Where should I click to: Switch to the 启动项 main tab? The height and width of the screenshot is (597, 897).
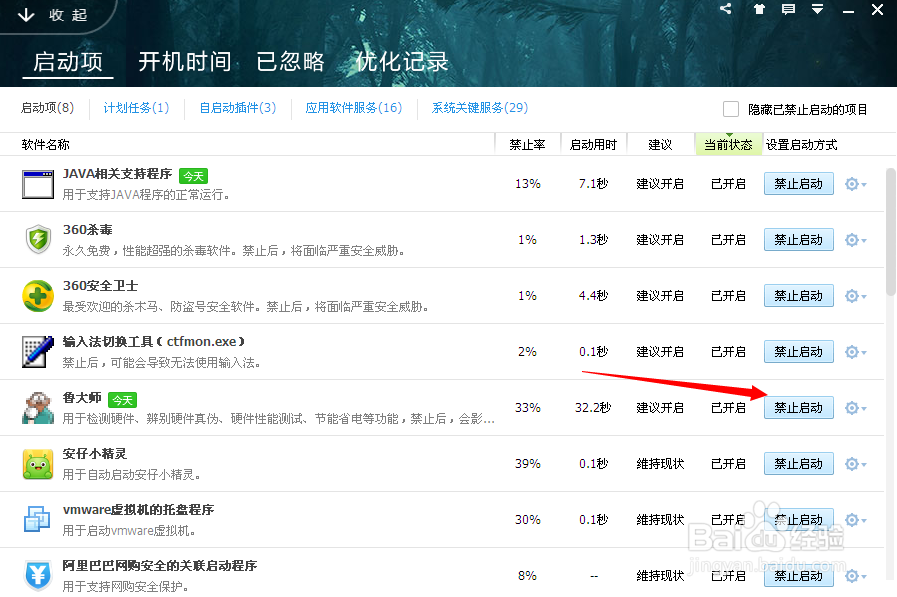[x=68, y=62]
